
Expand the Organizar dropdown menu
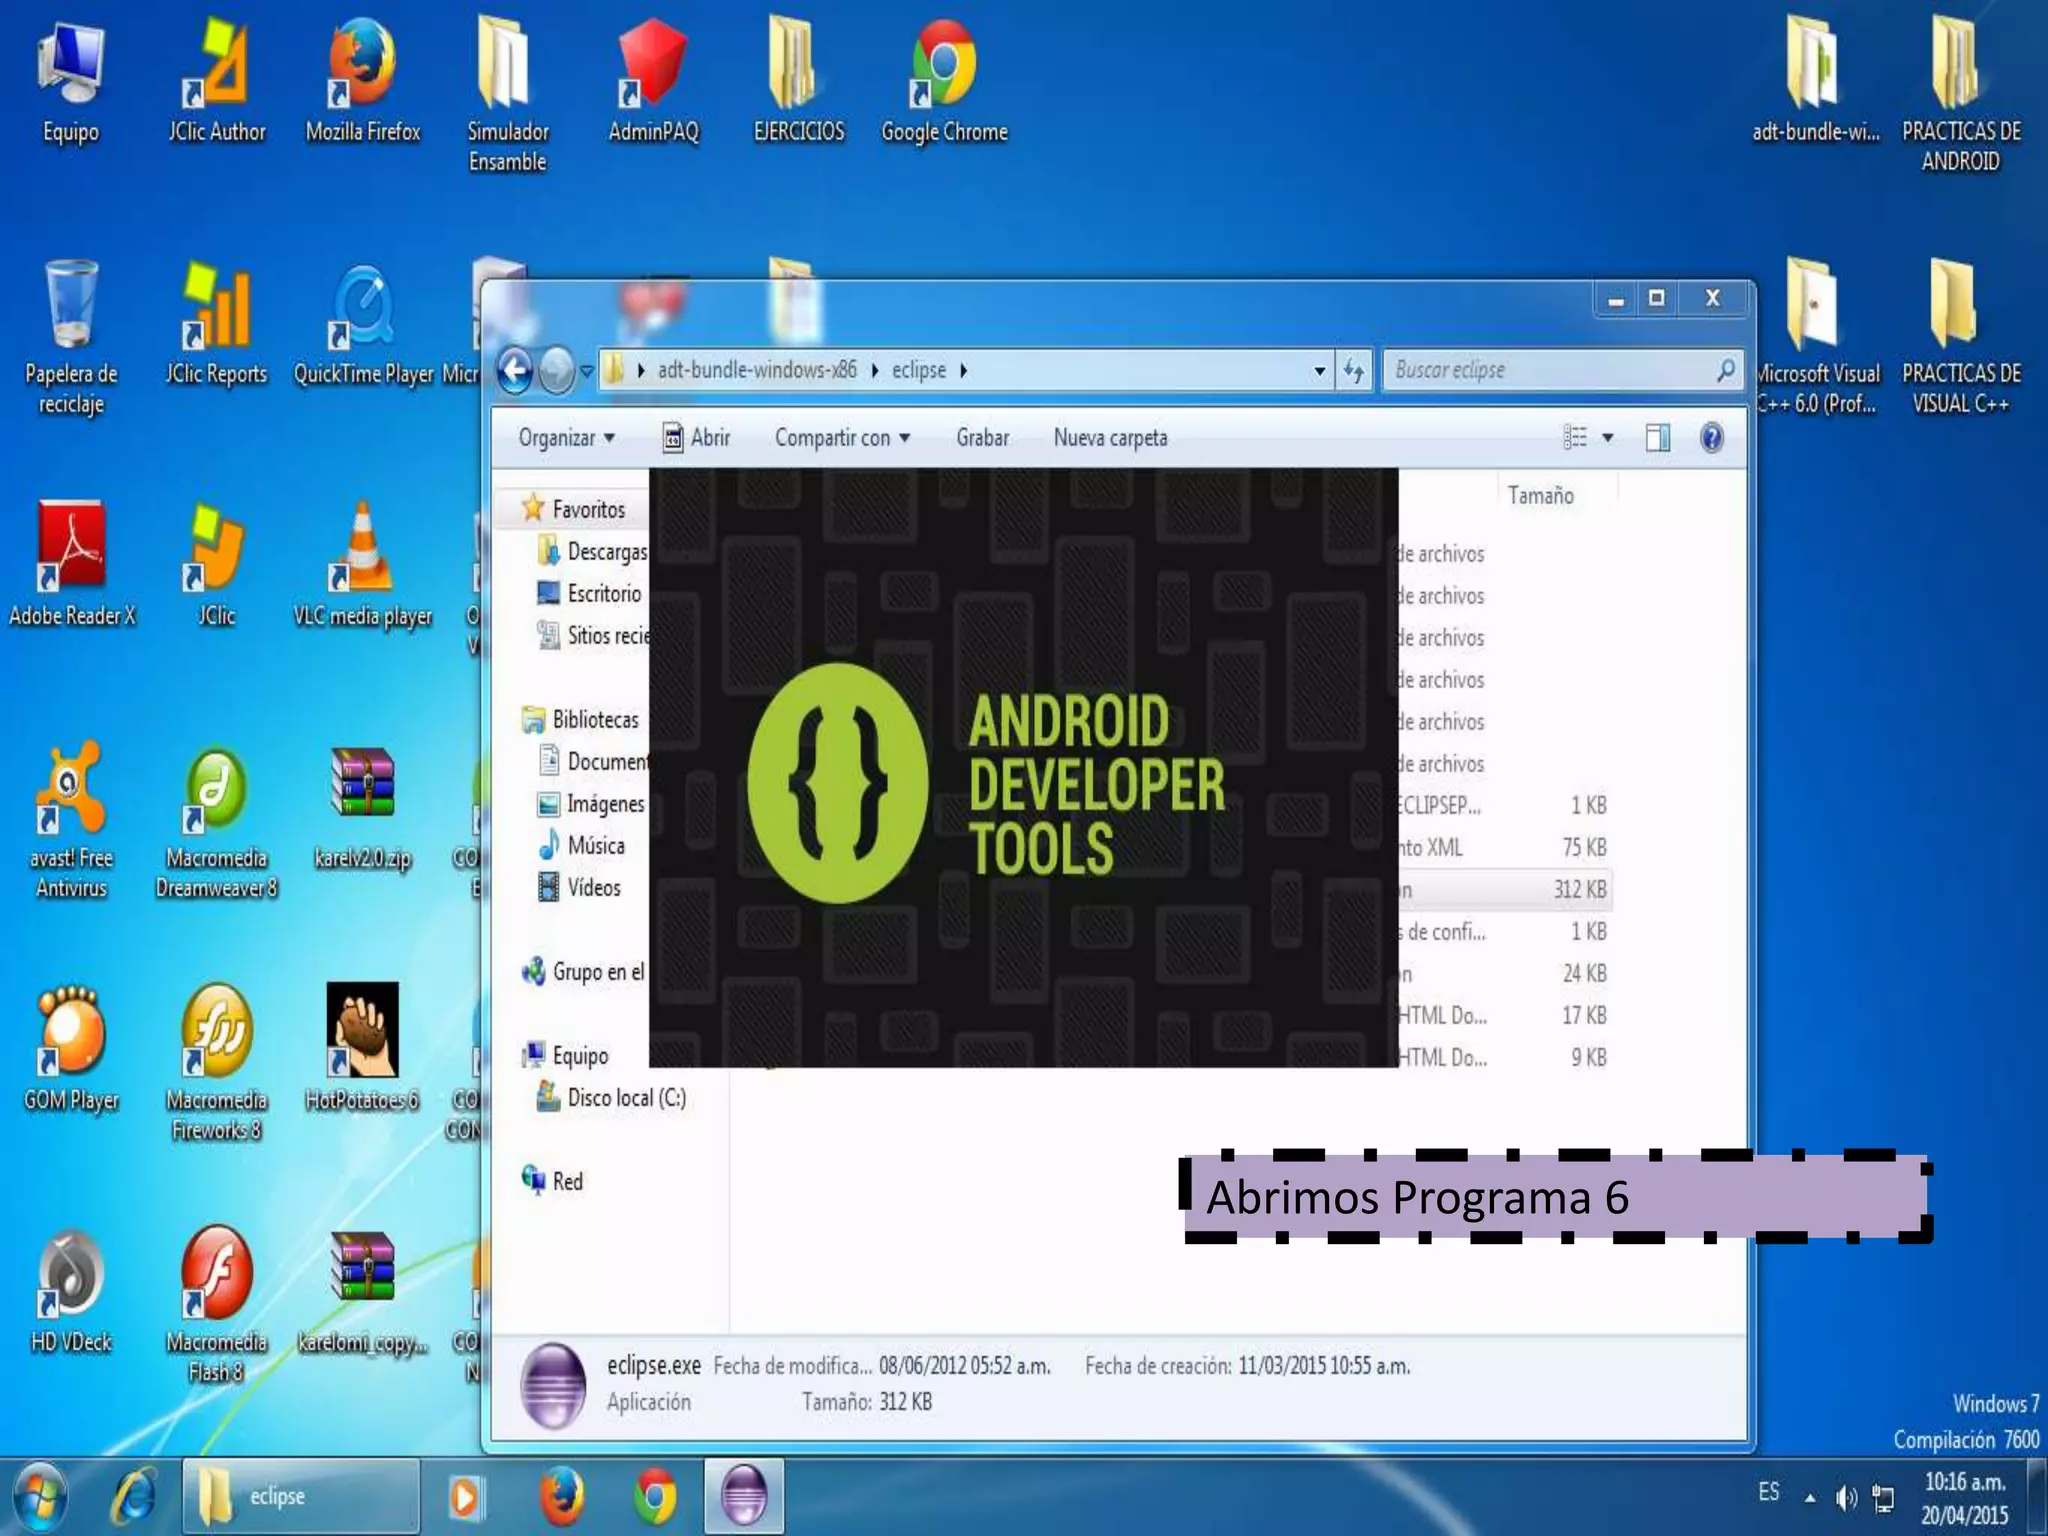[566, 438]
